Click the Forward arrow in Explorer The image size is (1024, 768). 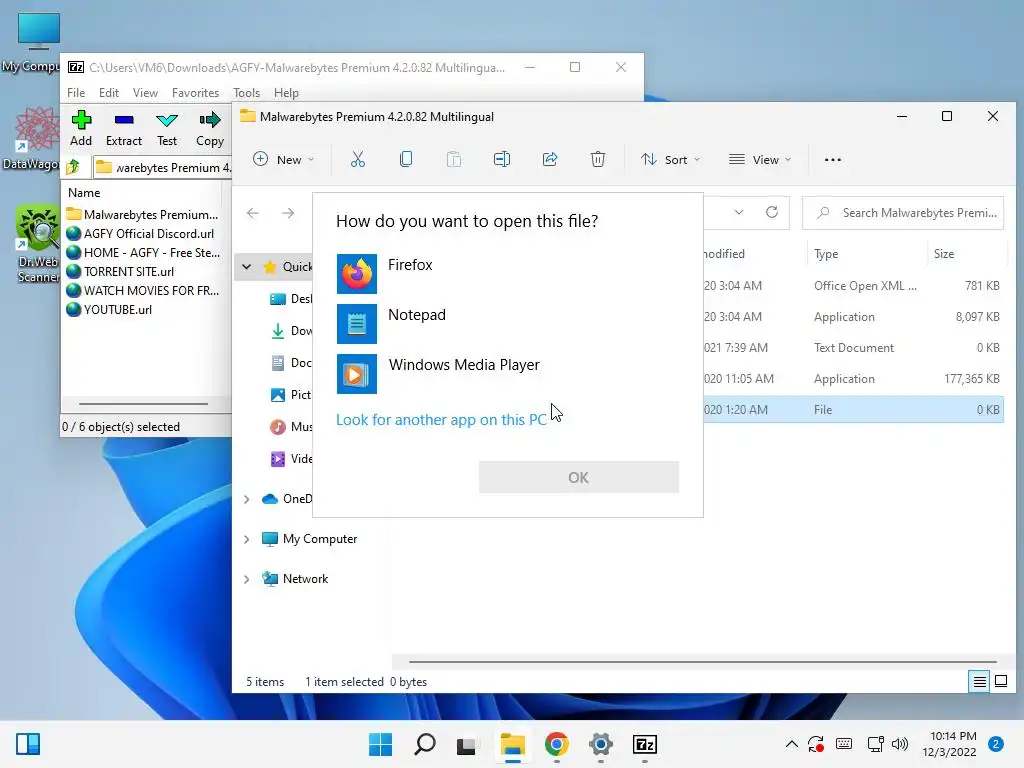click(x=288, y=213)
